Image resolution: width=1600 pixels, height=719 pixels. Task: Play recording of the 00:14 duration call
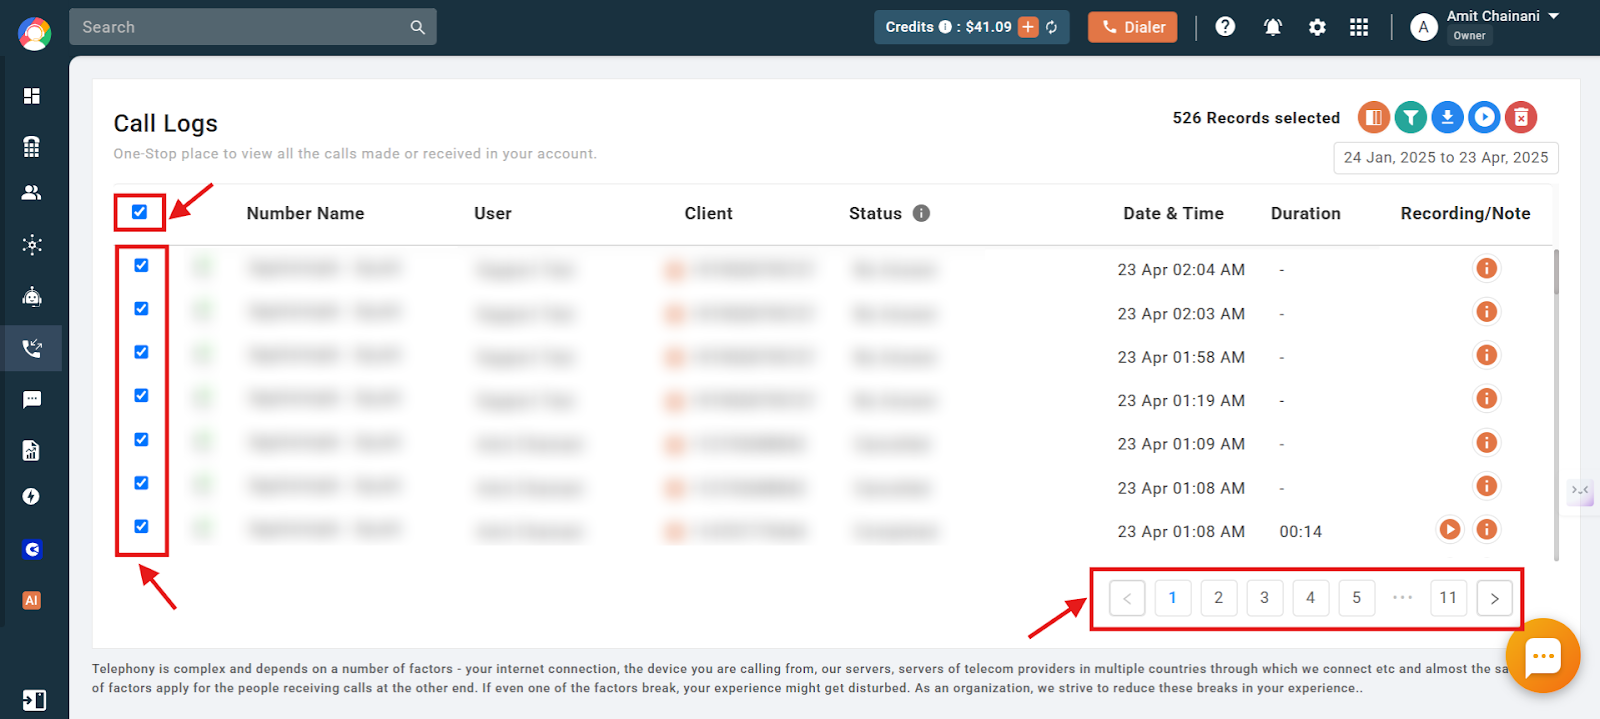tap(1450, 529)
